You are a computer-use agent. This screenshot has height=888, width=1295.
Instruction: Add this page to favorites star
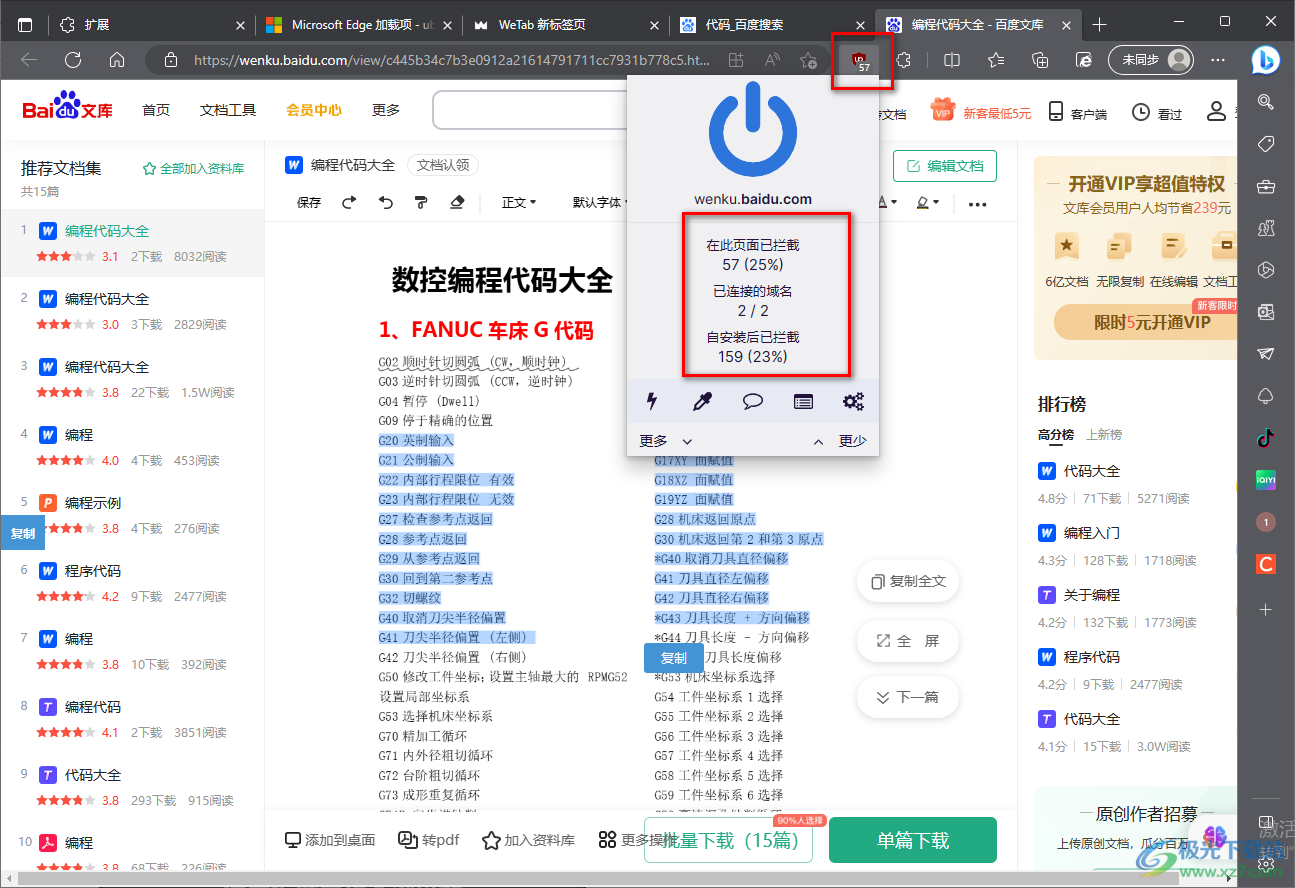point(809,60)
